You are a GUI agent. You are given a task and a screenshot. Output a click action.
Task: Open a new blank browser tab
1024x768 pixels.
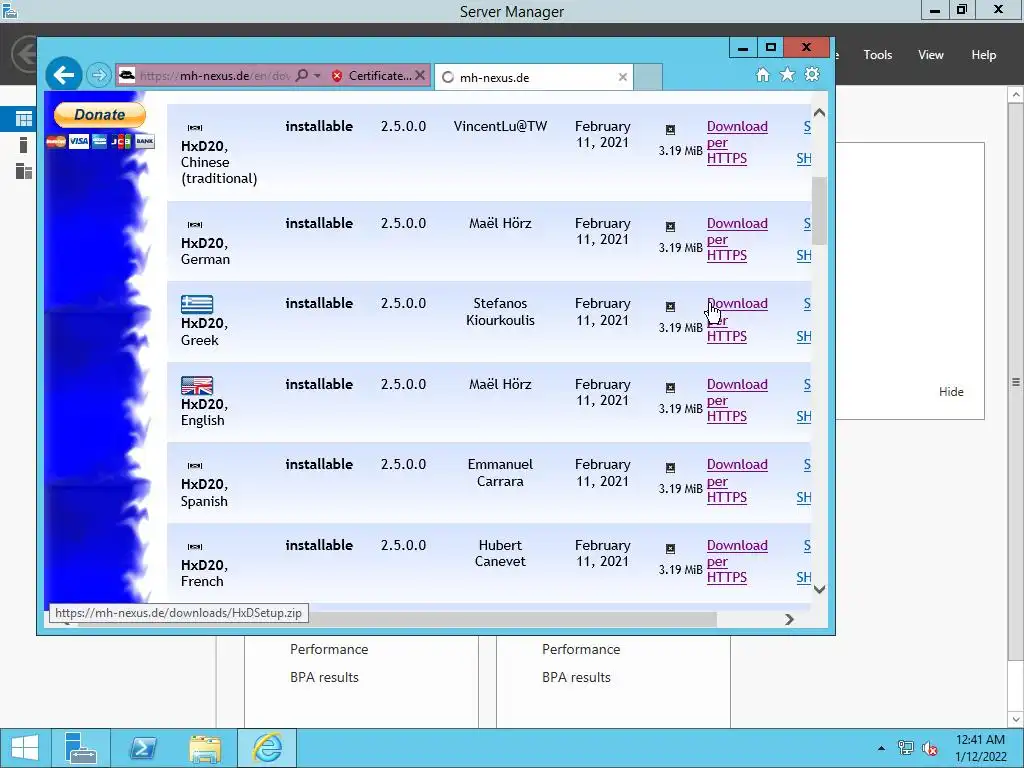[648, 77]
